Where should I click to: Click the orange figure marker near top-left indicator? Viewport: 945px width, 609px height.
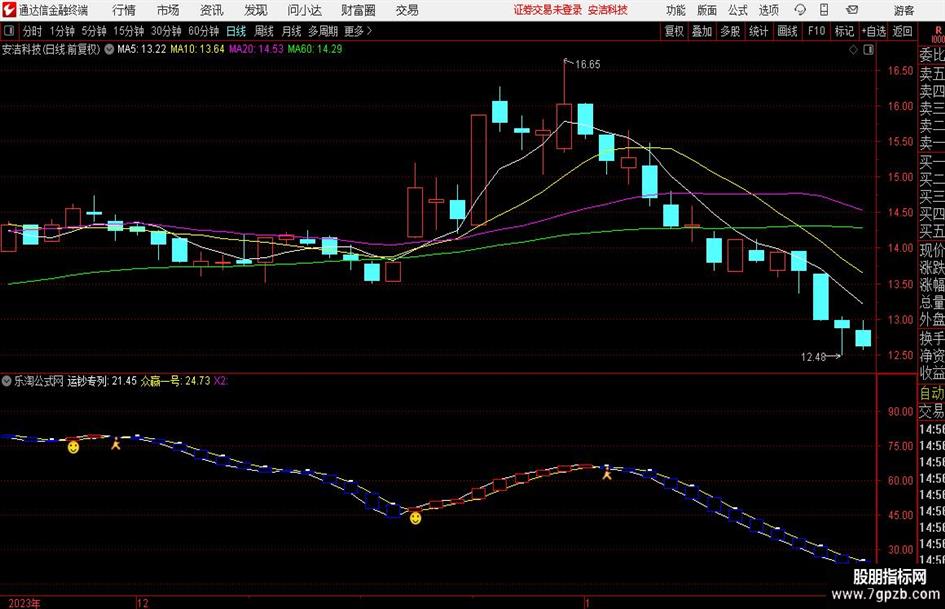tap(116, 444)
